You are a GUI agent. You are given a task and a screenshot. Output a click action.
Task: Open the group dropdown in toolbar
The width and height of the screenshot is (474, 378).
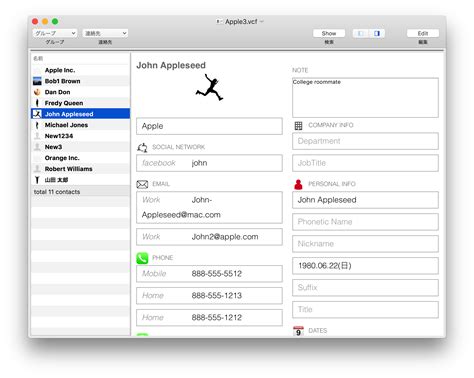[55, 33]
